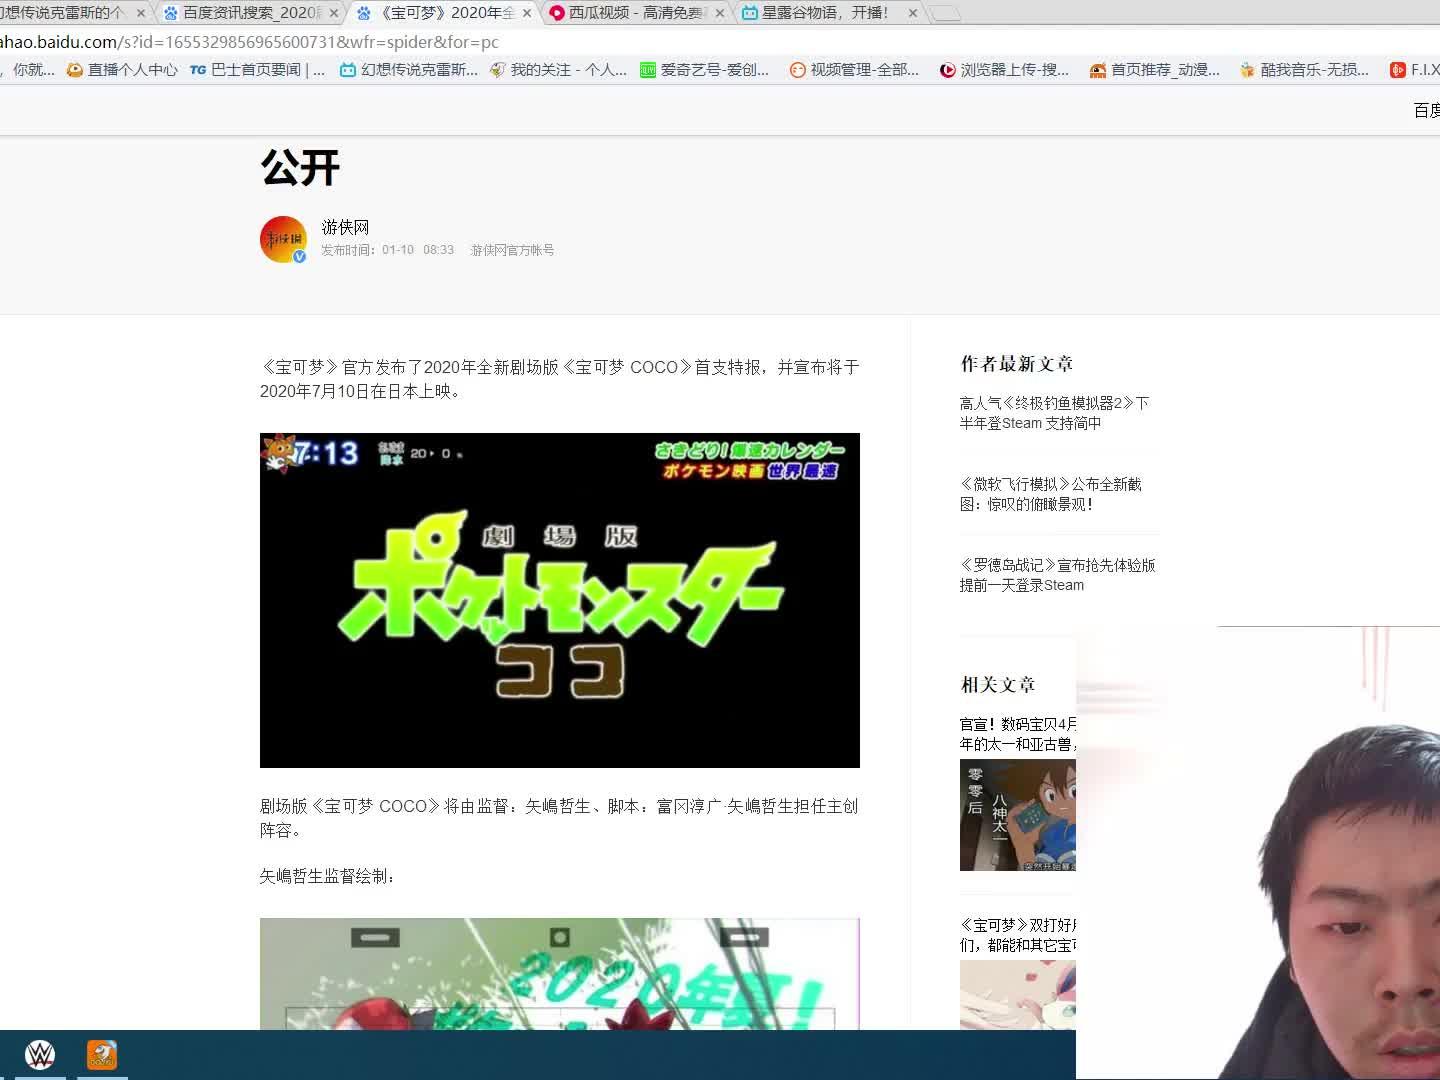The image size is (1440, 1080).
Task: Click the orange app taskbar icon
Action: 102,1054
